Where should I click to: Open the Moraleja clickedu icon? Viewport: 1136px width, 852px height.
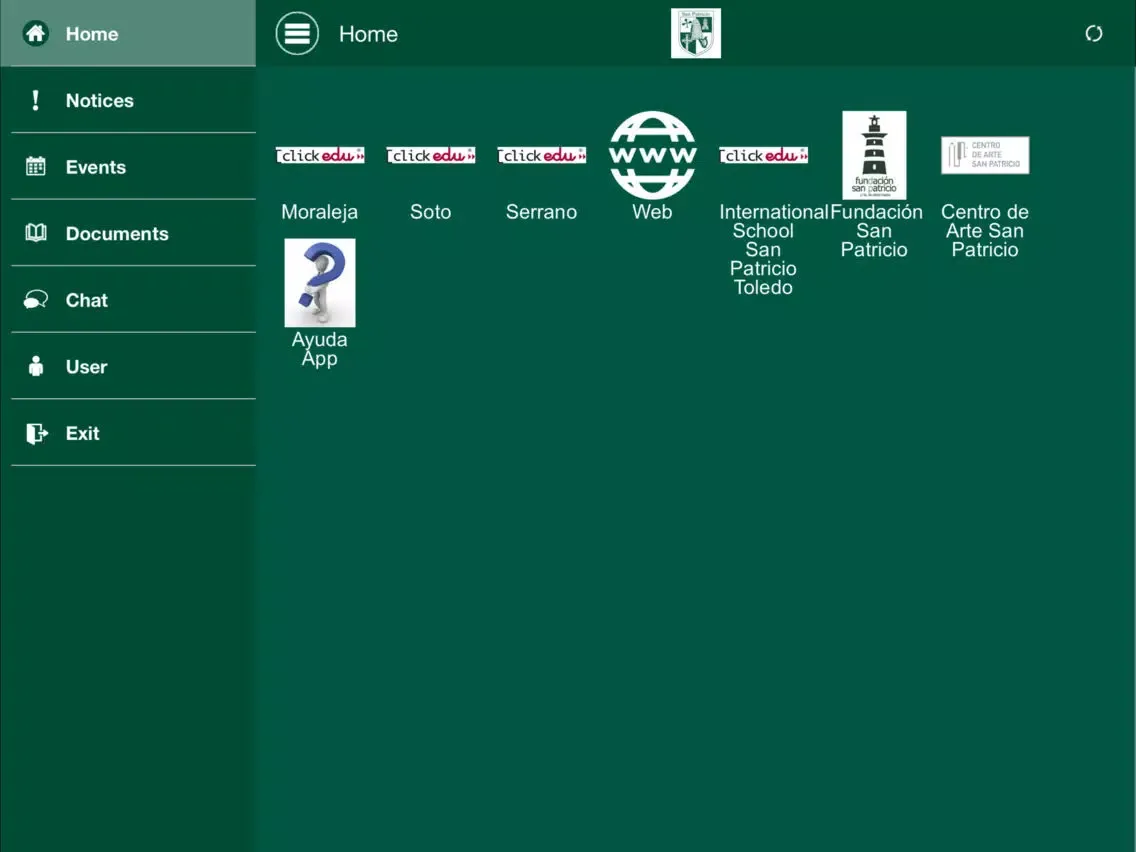click(320, 155)
